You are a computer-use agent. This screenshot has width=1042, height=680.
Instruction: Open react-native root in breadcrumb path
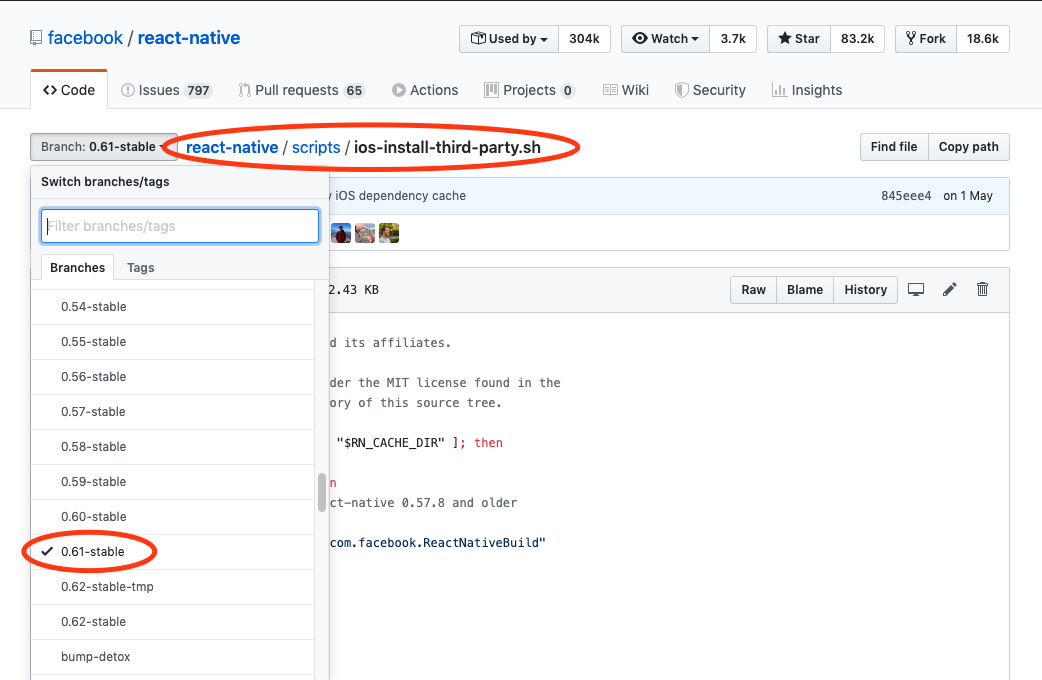[x=232, y=148]
